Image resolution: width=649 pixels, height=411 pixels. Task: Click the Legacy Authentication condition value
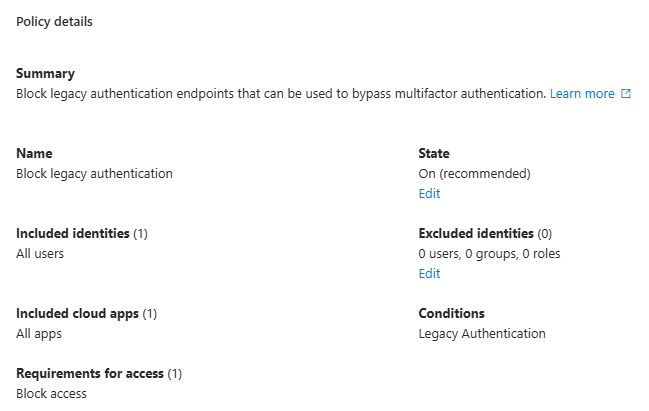[482, 334]
